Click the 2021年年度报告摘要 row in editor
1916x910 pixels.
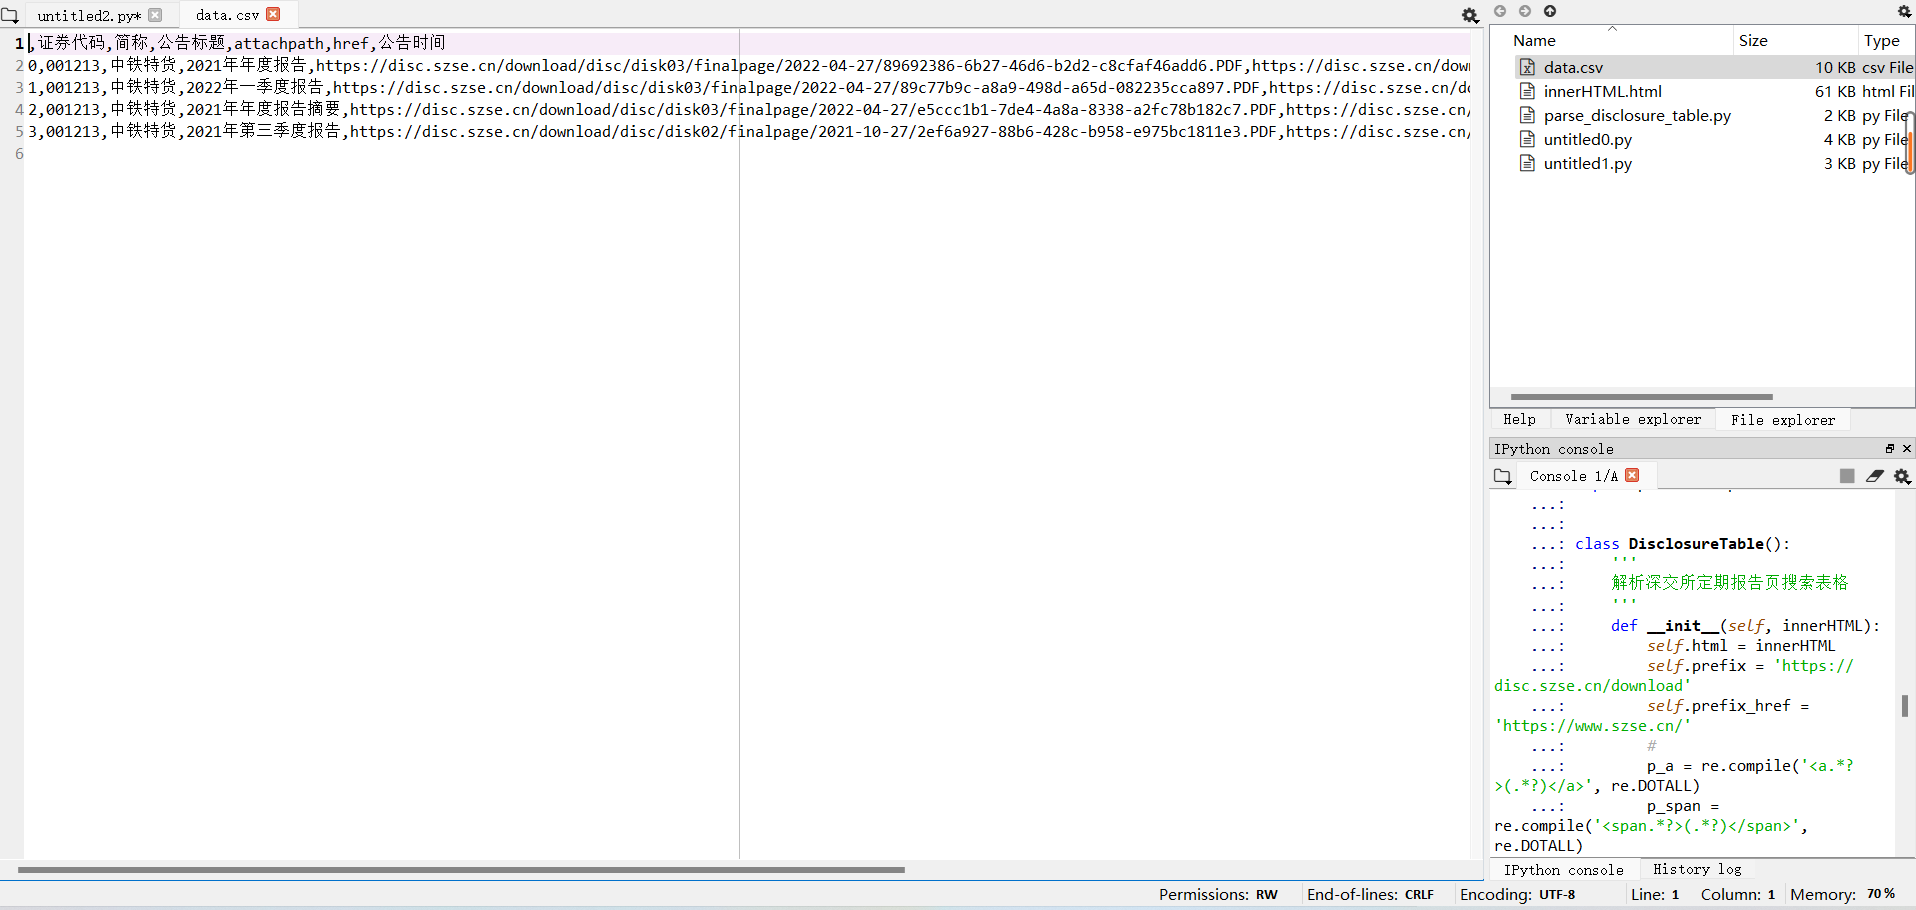747,109
